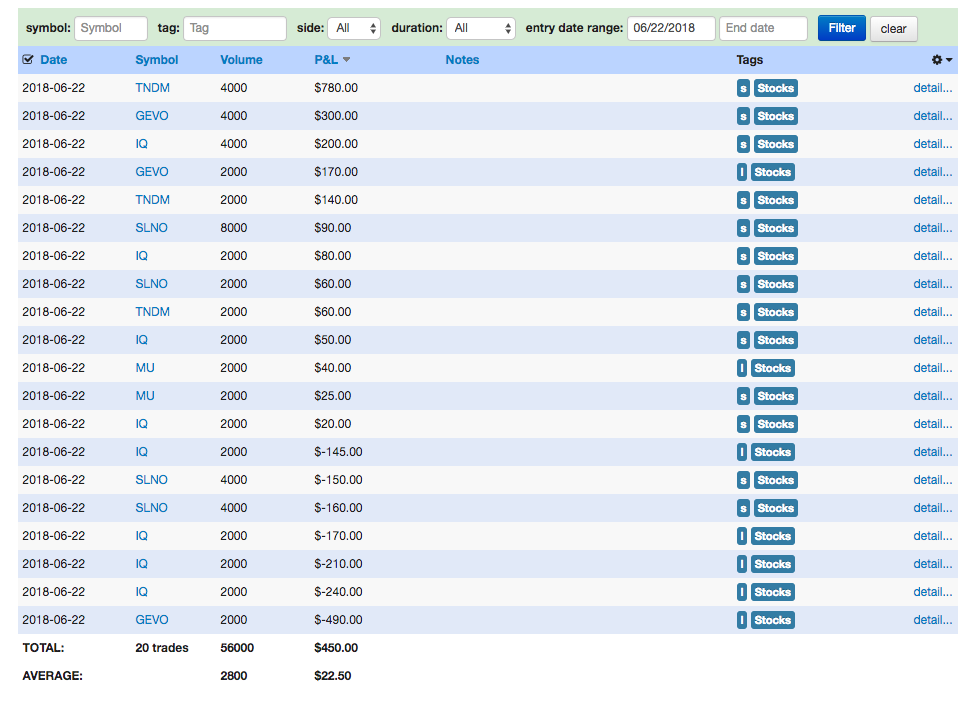968x705 pixels.
Task: Open SLNO symbol on the $90.00 row
Action: tap(151, 228)
